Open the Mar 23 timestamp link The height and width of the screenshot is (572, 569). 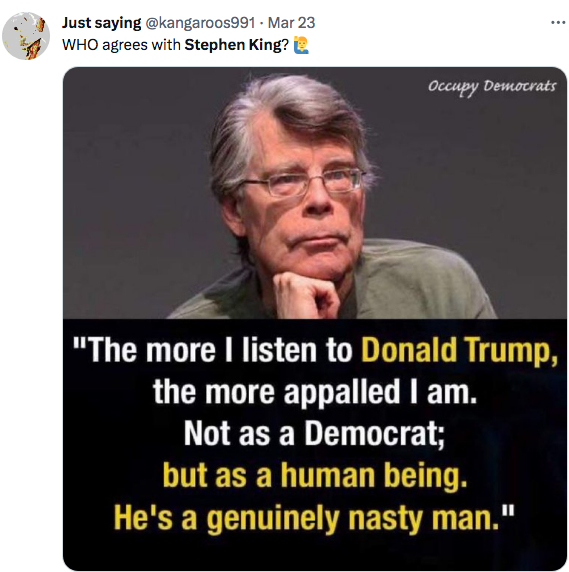point(291,23)
